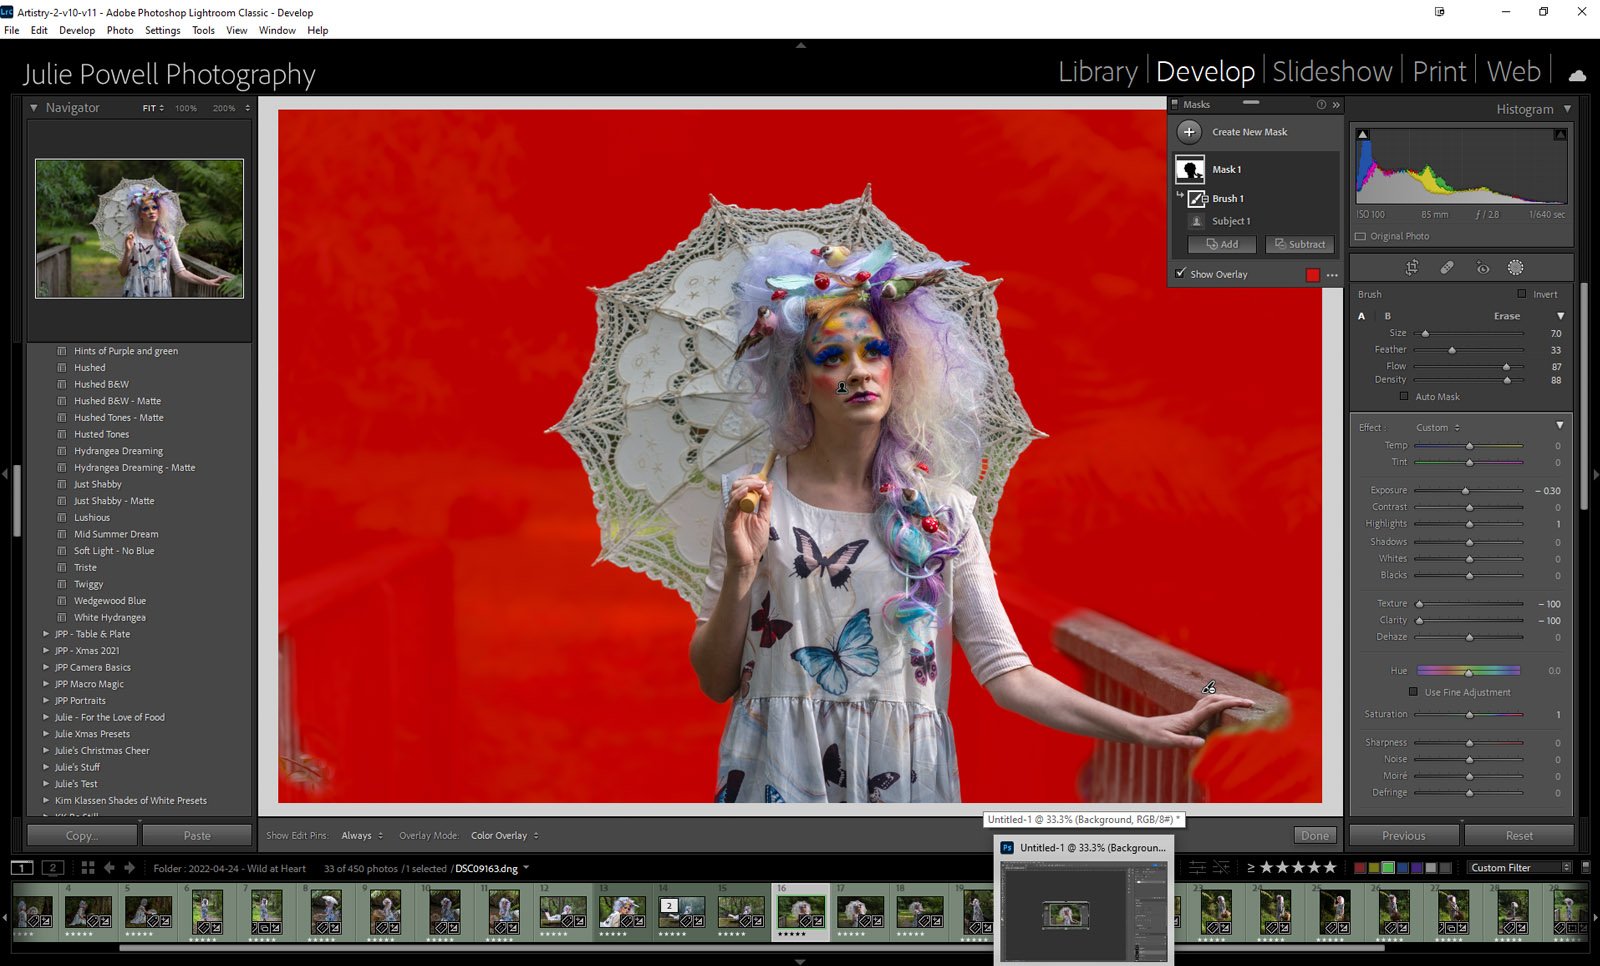Collapse the Histogram panel triangle

pyautogui.click(x=1567, y=109)
